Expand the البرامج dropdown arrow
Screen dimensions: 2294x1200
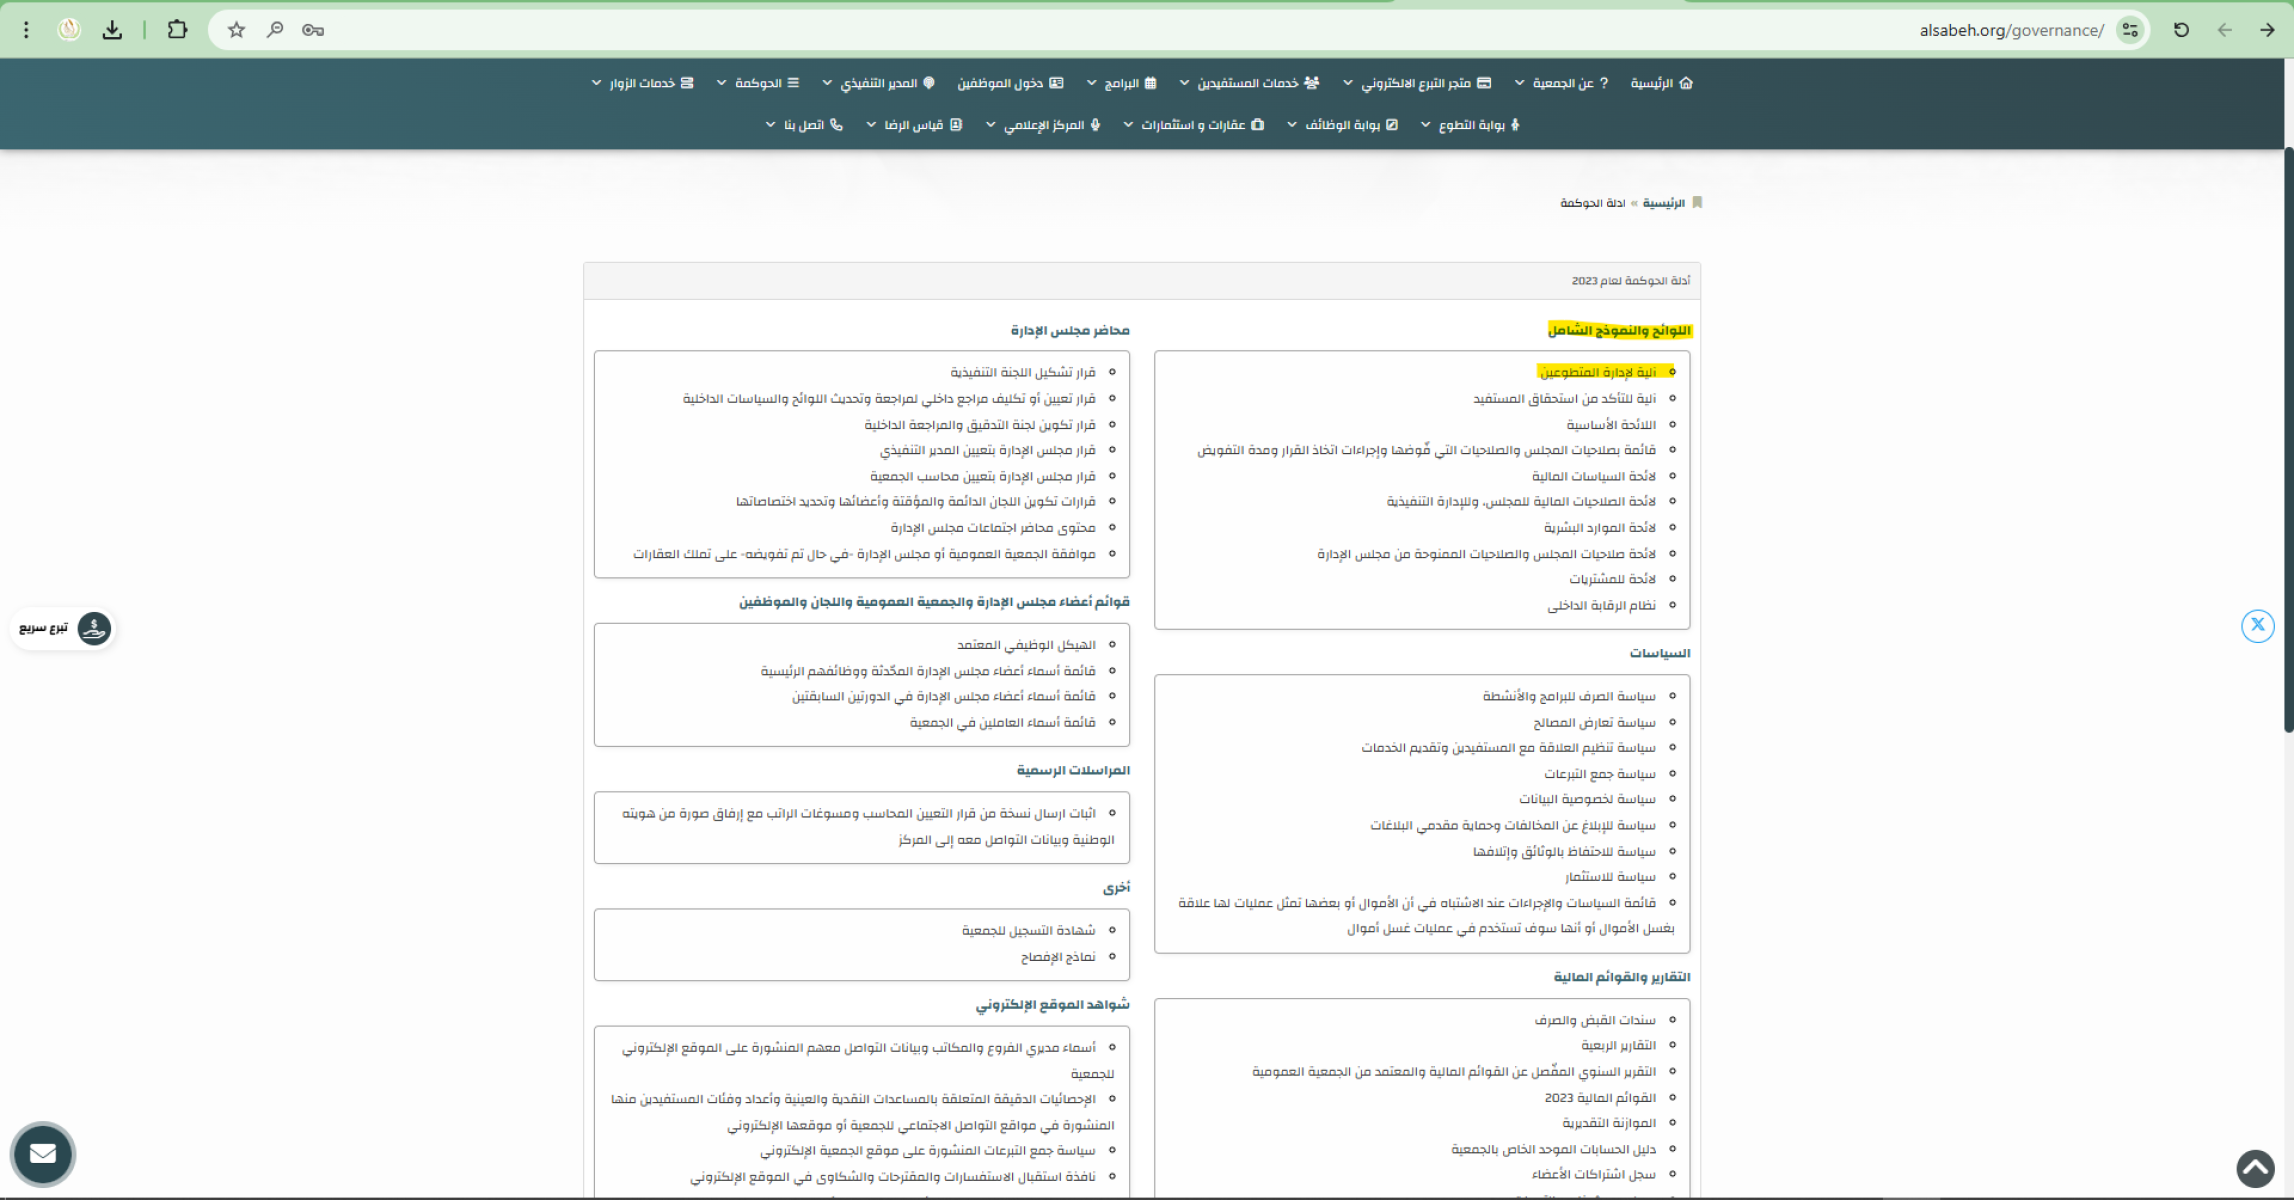click(x=1091, y=83)
